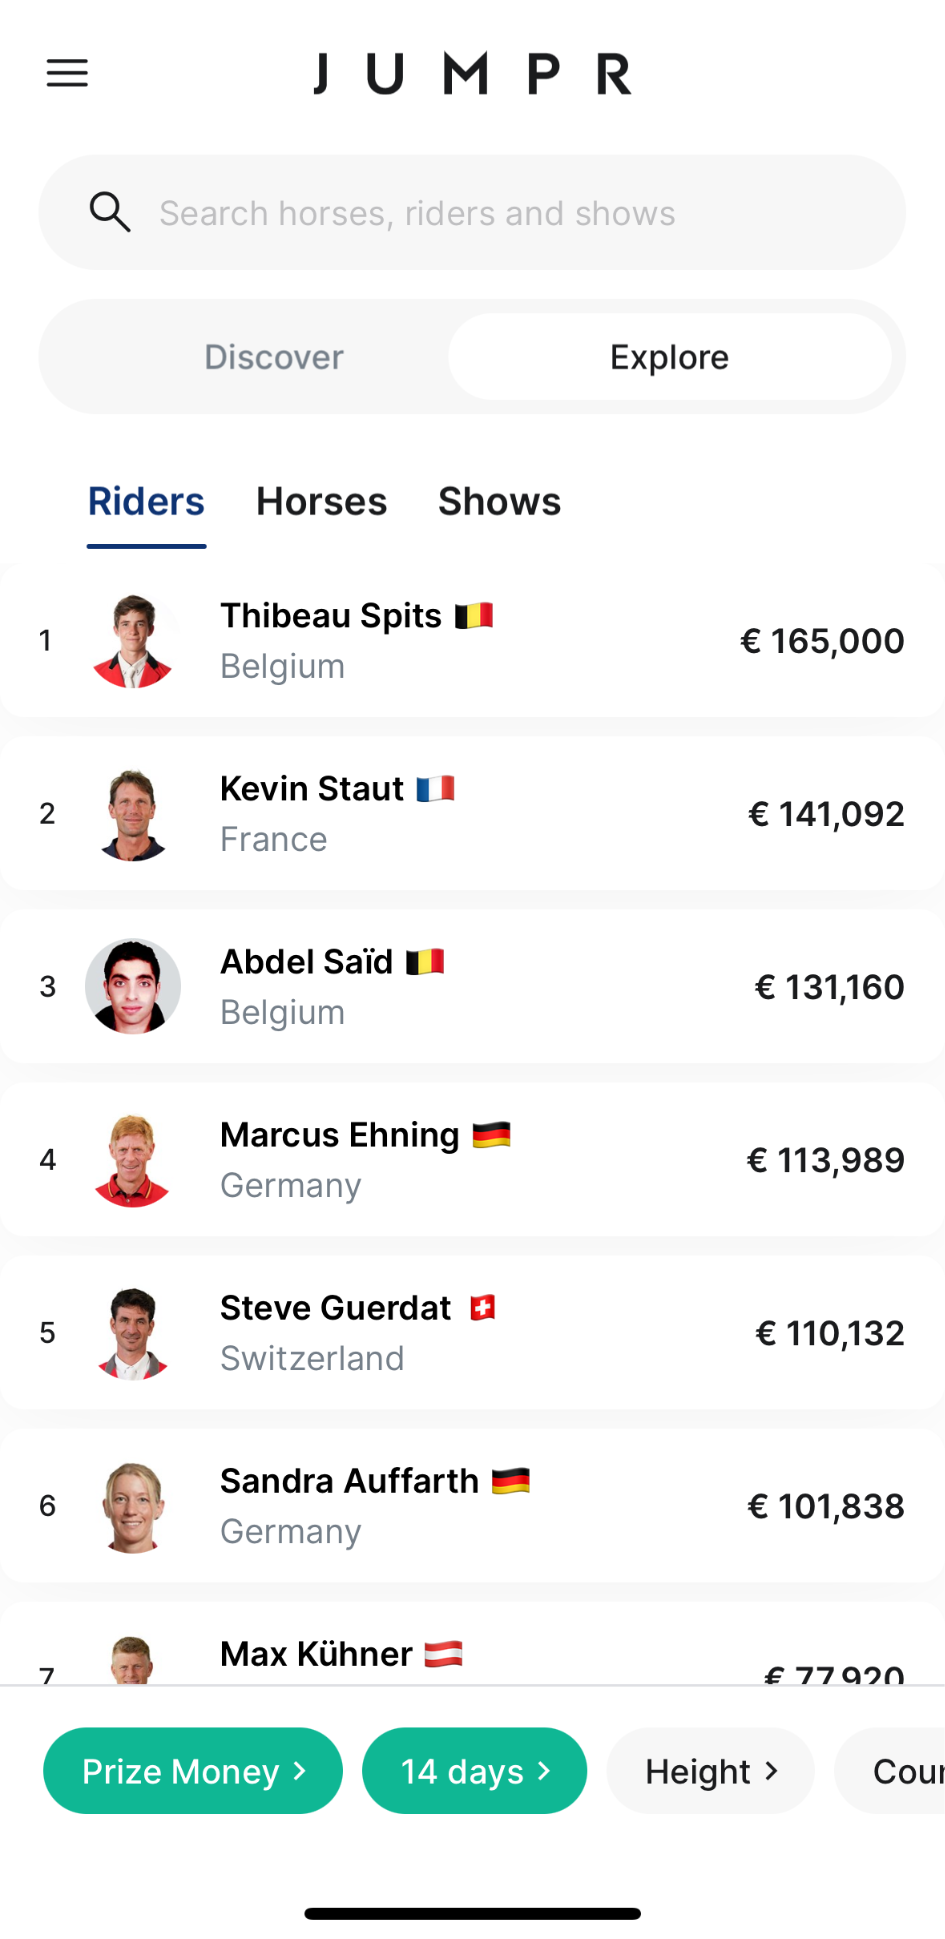Open the Height filter chip
The height and width of the screenshot is (1939, 945).
pos(710,1771)
